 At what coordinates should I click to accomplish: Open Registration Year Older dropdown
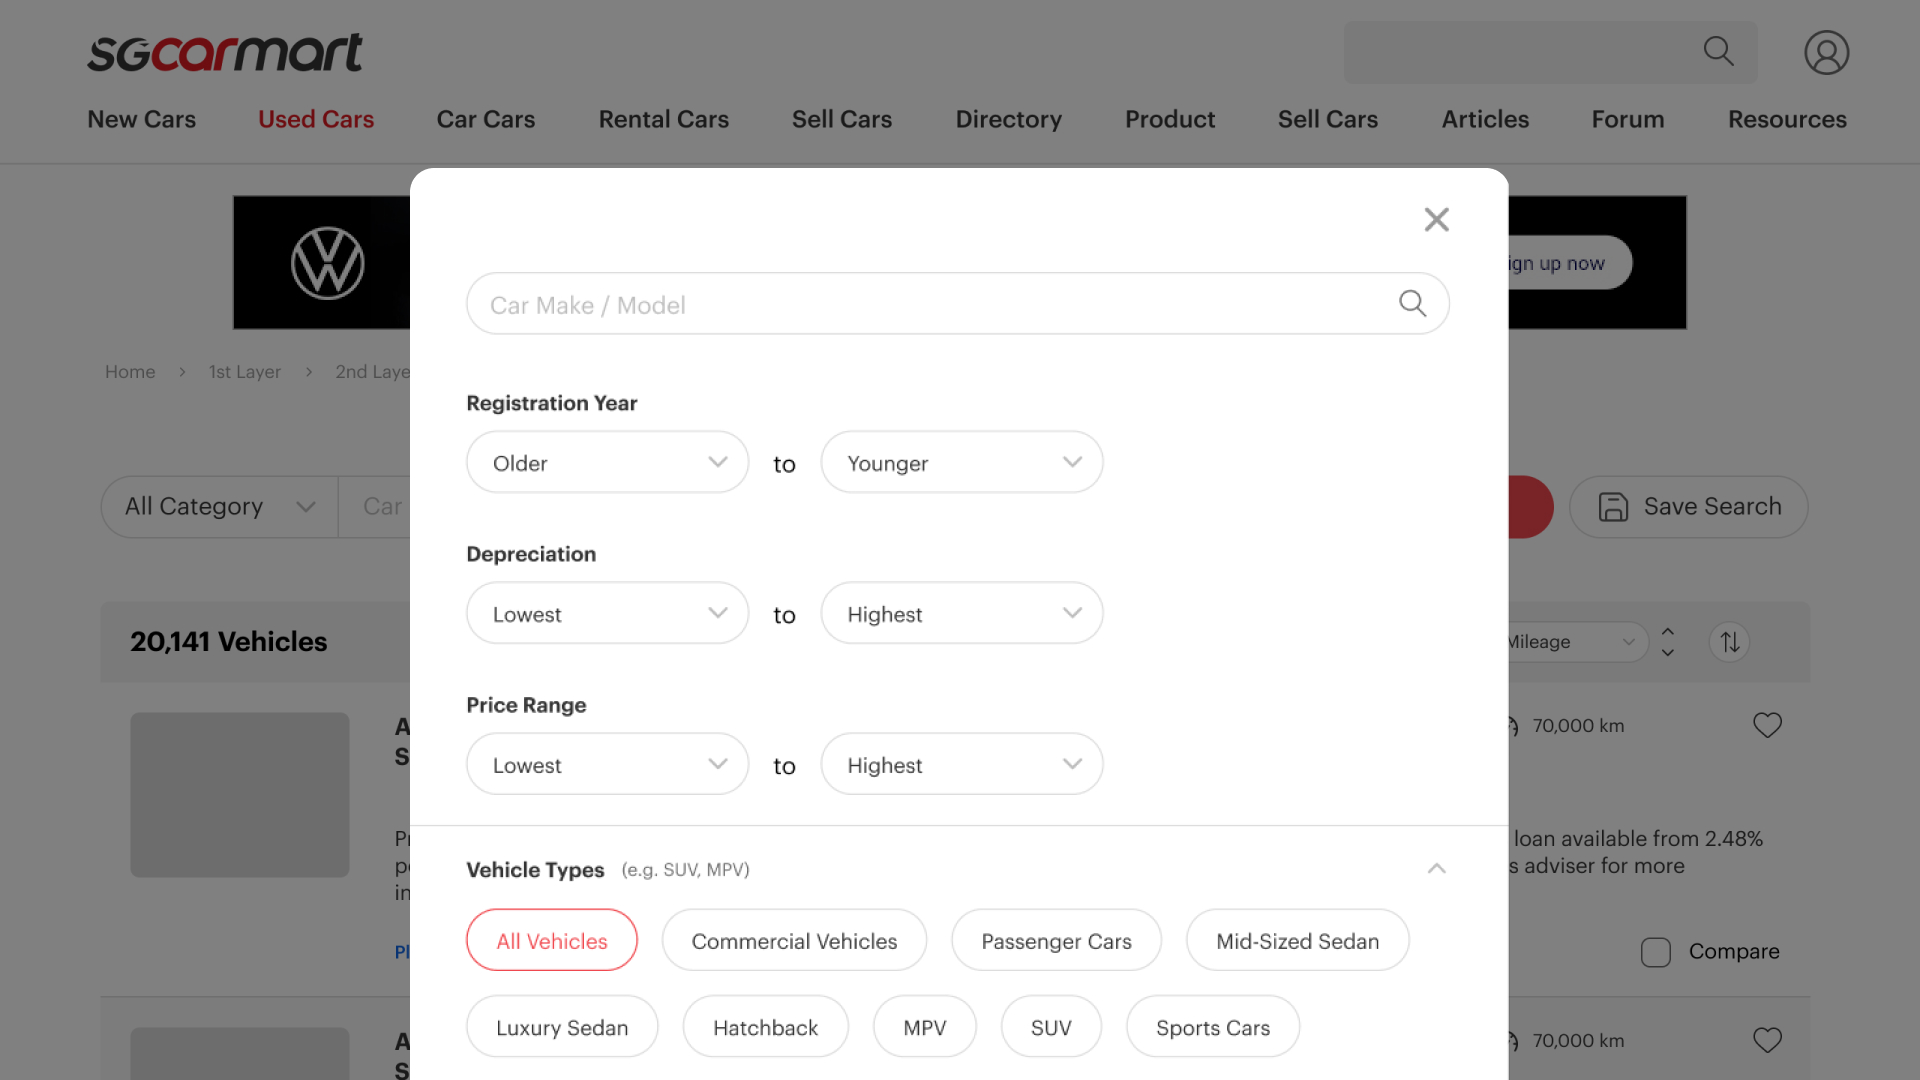(607, 462)
